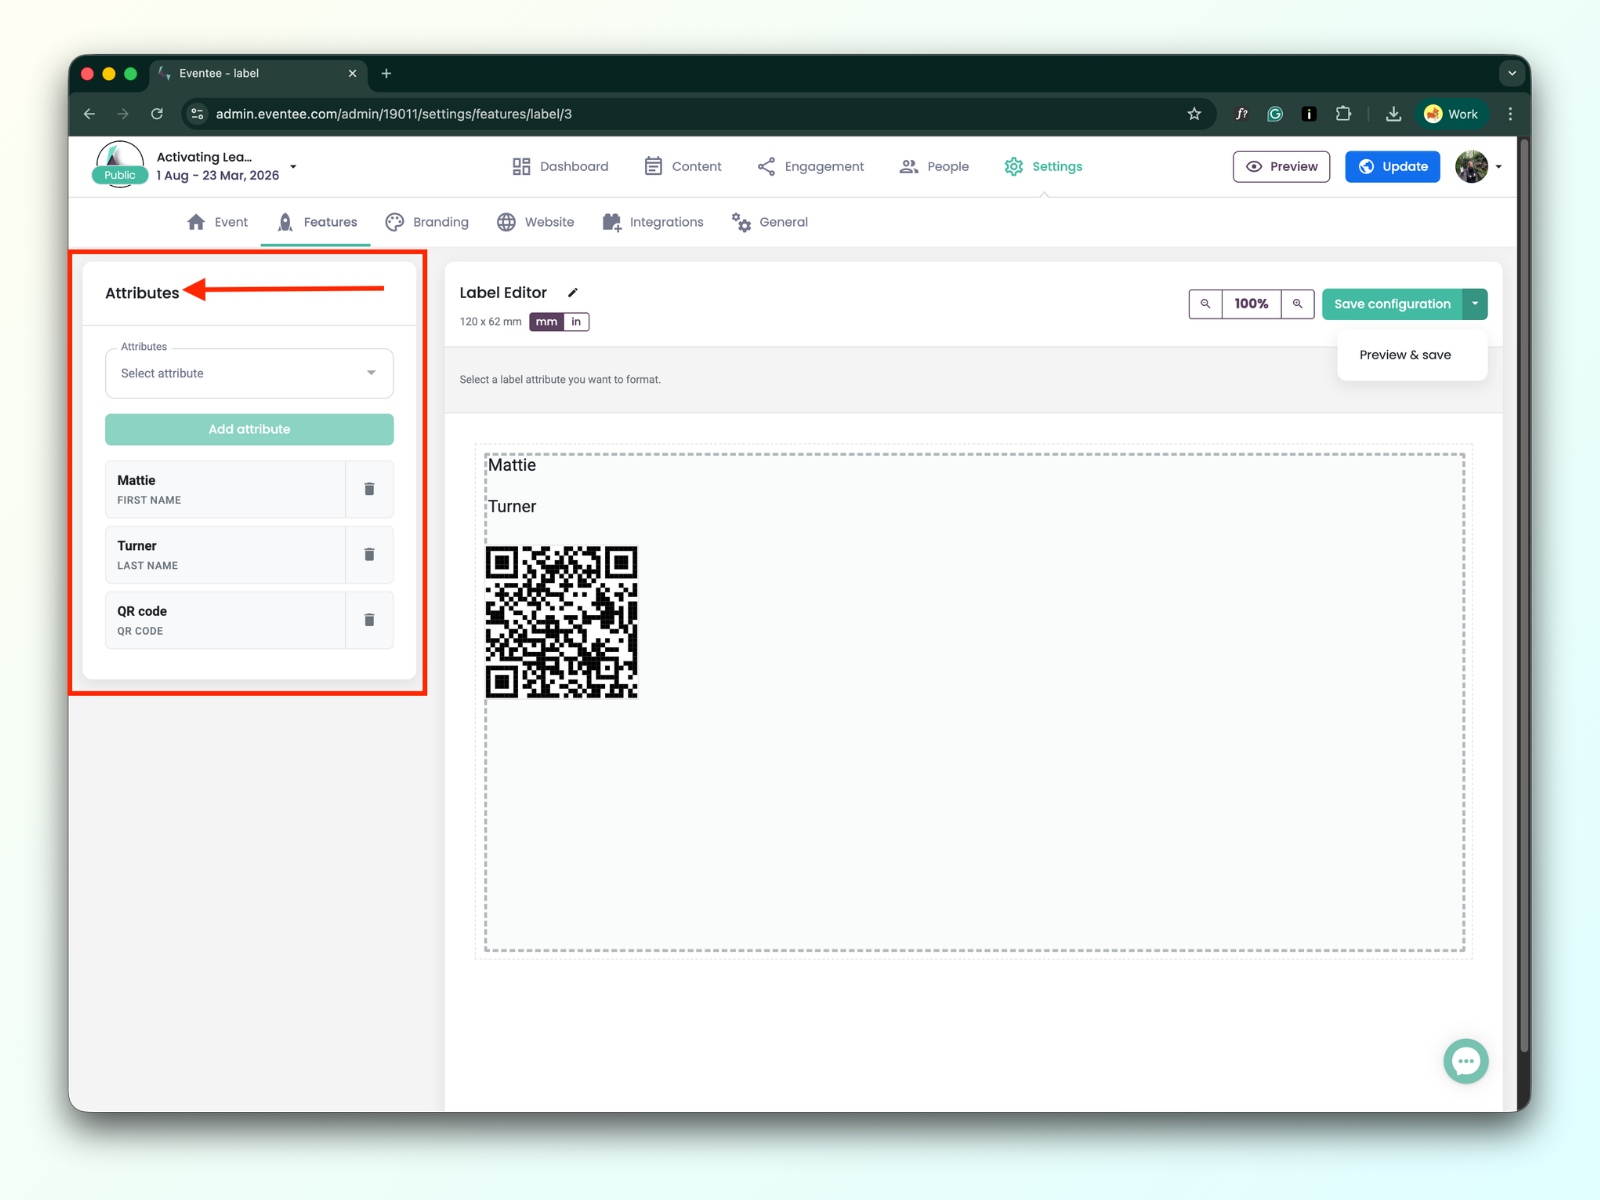Click the Add attribute button
The height and width of the screenshot is (1200, 1600).
click(249, 429)
